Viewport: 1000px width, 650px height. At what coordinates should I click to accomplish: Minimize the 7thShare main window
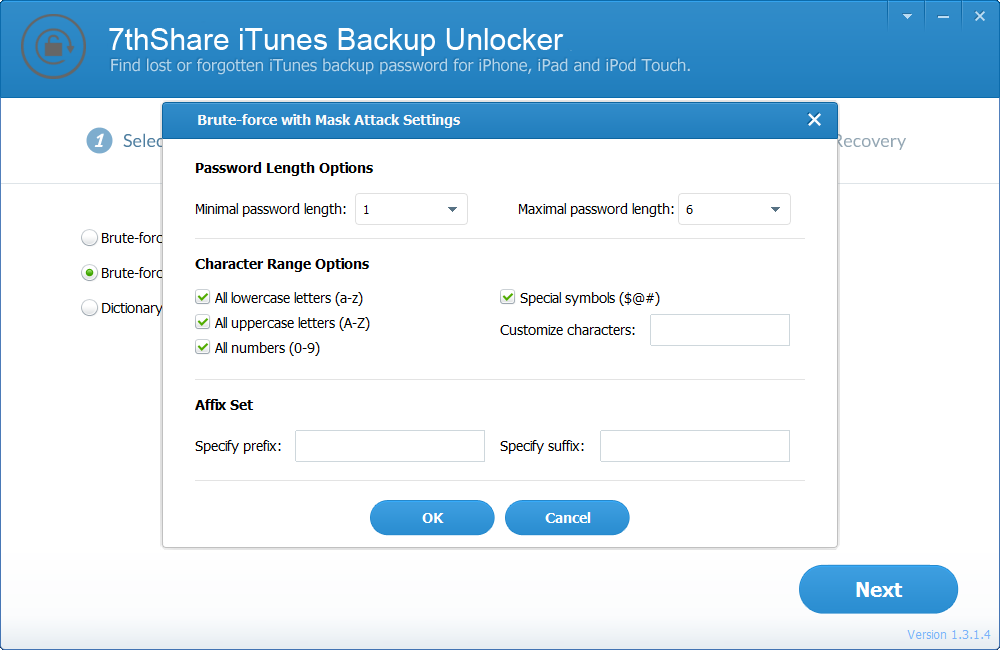pos(943,17)
